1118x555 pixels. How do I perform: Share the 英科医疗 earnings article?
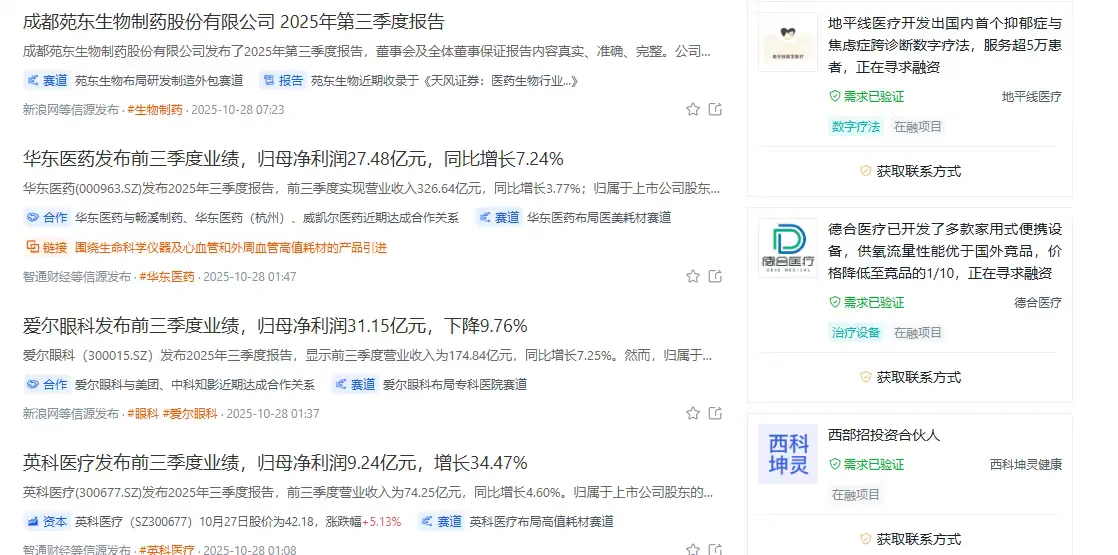[x=715, y=549]
